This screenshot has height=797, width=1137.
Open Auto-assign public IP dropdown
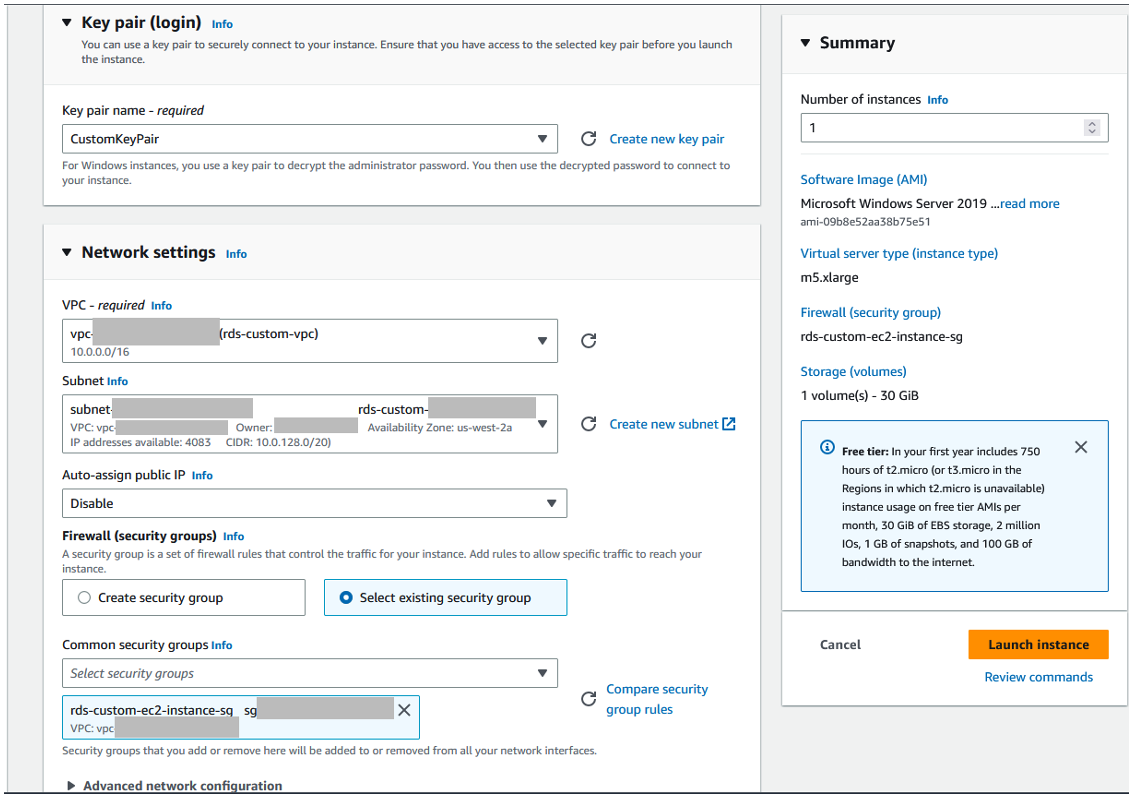[314, 503]
